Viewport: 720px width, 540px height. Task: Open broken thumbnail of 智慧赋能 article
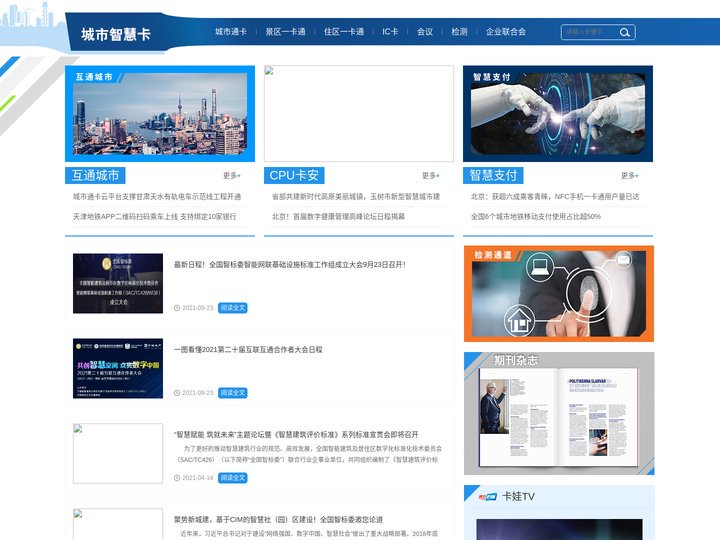[x=118, y=453]
